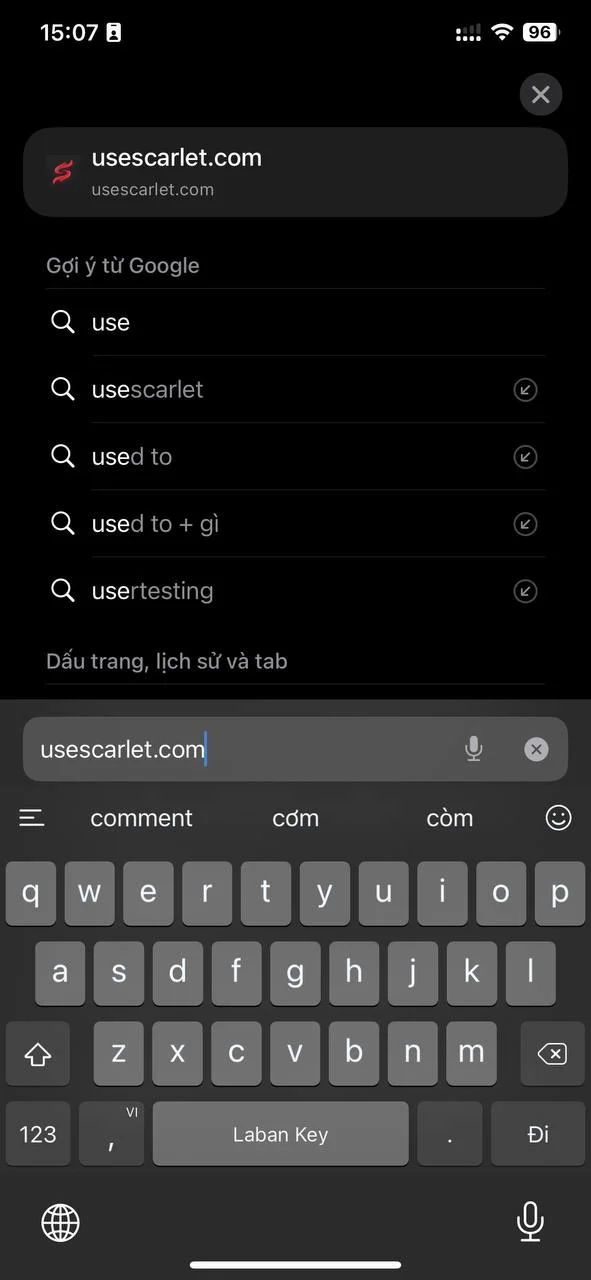This screenshot has height=1280, width=591.
Task: Tap the insert arrow next to 'usescarlet'
Action: click(526, 390)
